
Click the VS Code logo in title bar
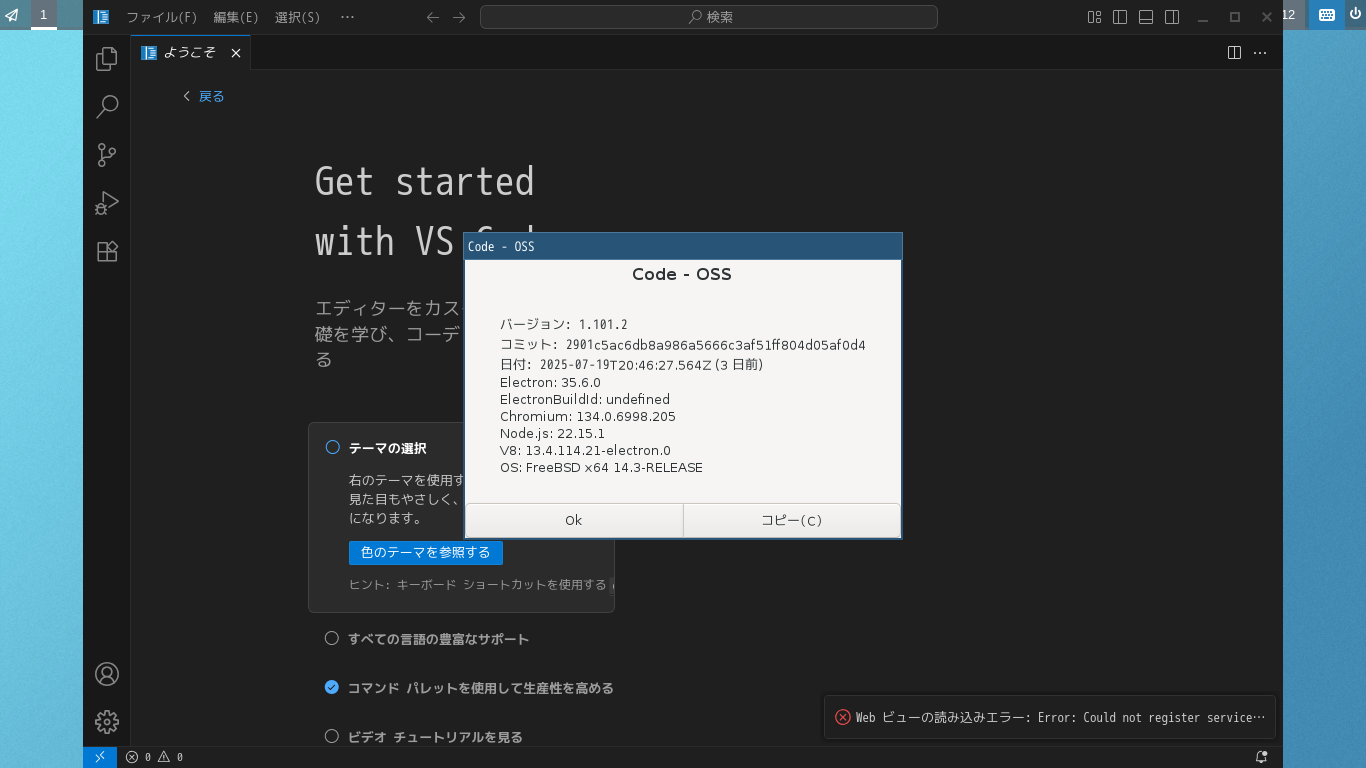(x=101, y=17)
